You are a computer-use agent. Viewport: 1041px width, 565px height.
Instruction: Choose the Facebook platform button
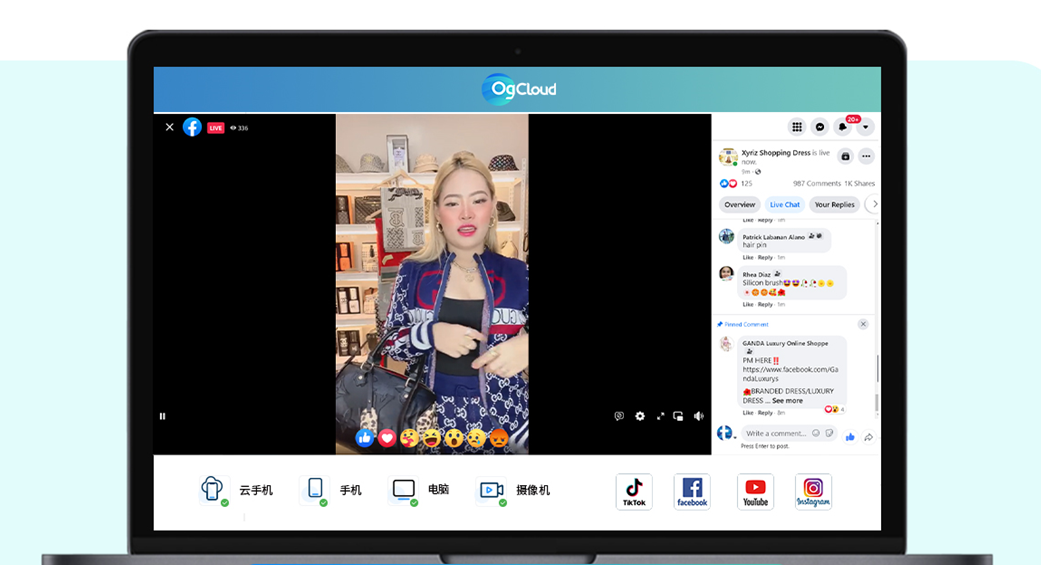(692, 492)
